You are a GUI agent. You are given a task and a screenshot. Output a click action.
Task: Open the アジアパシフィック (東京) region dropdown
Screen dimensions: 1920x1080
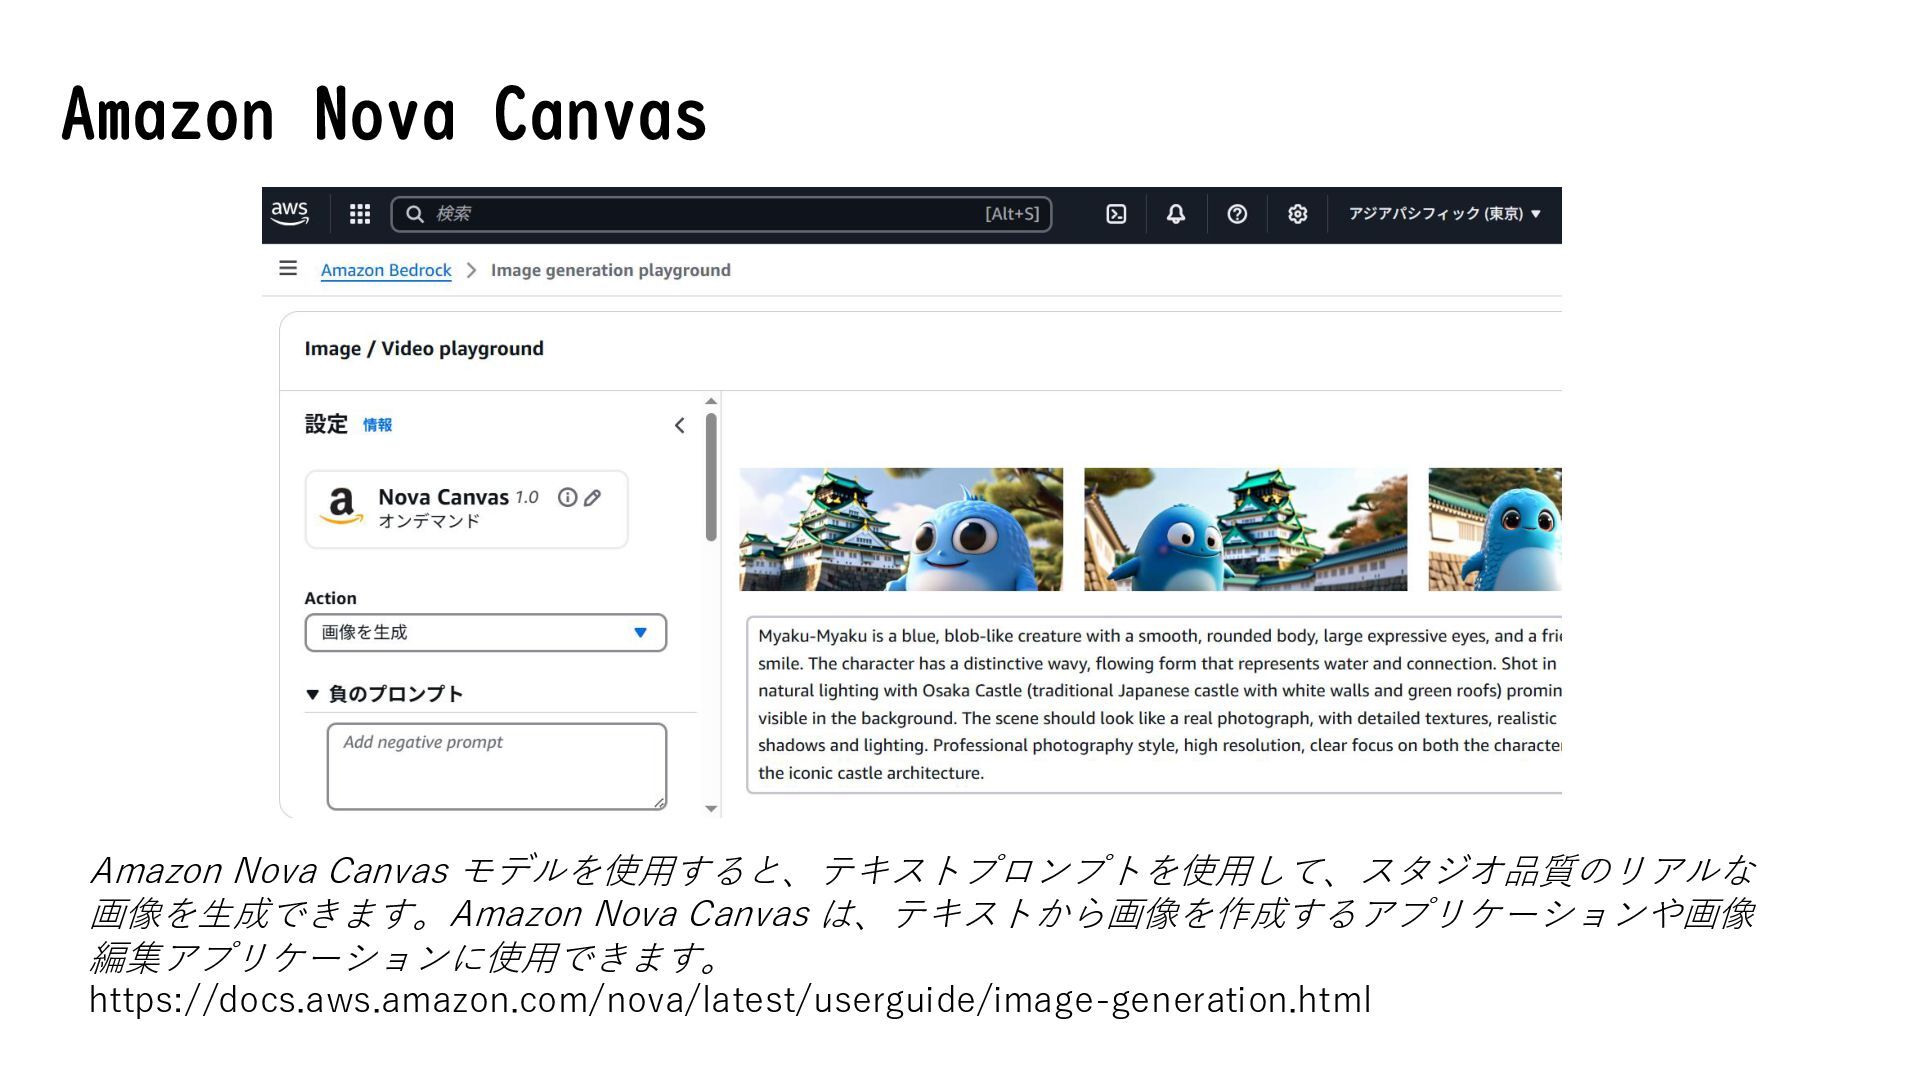1444,214
